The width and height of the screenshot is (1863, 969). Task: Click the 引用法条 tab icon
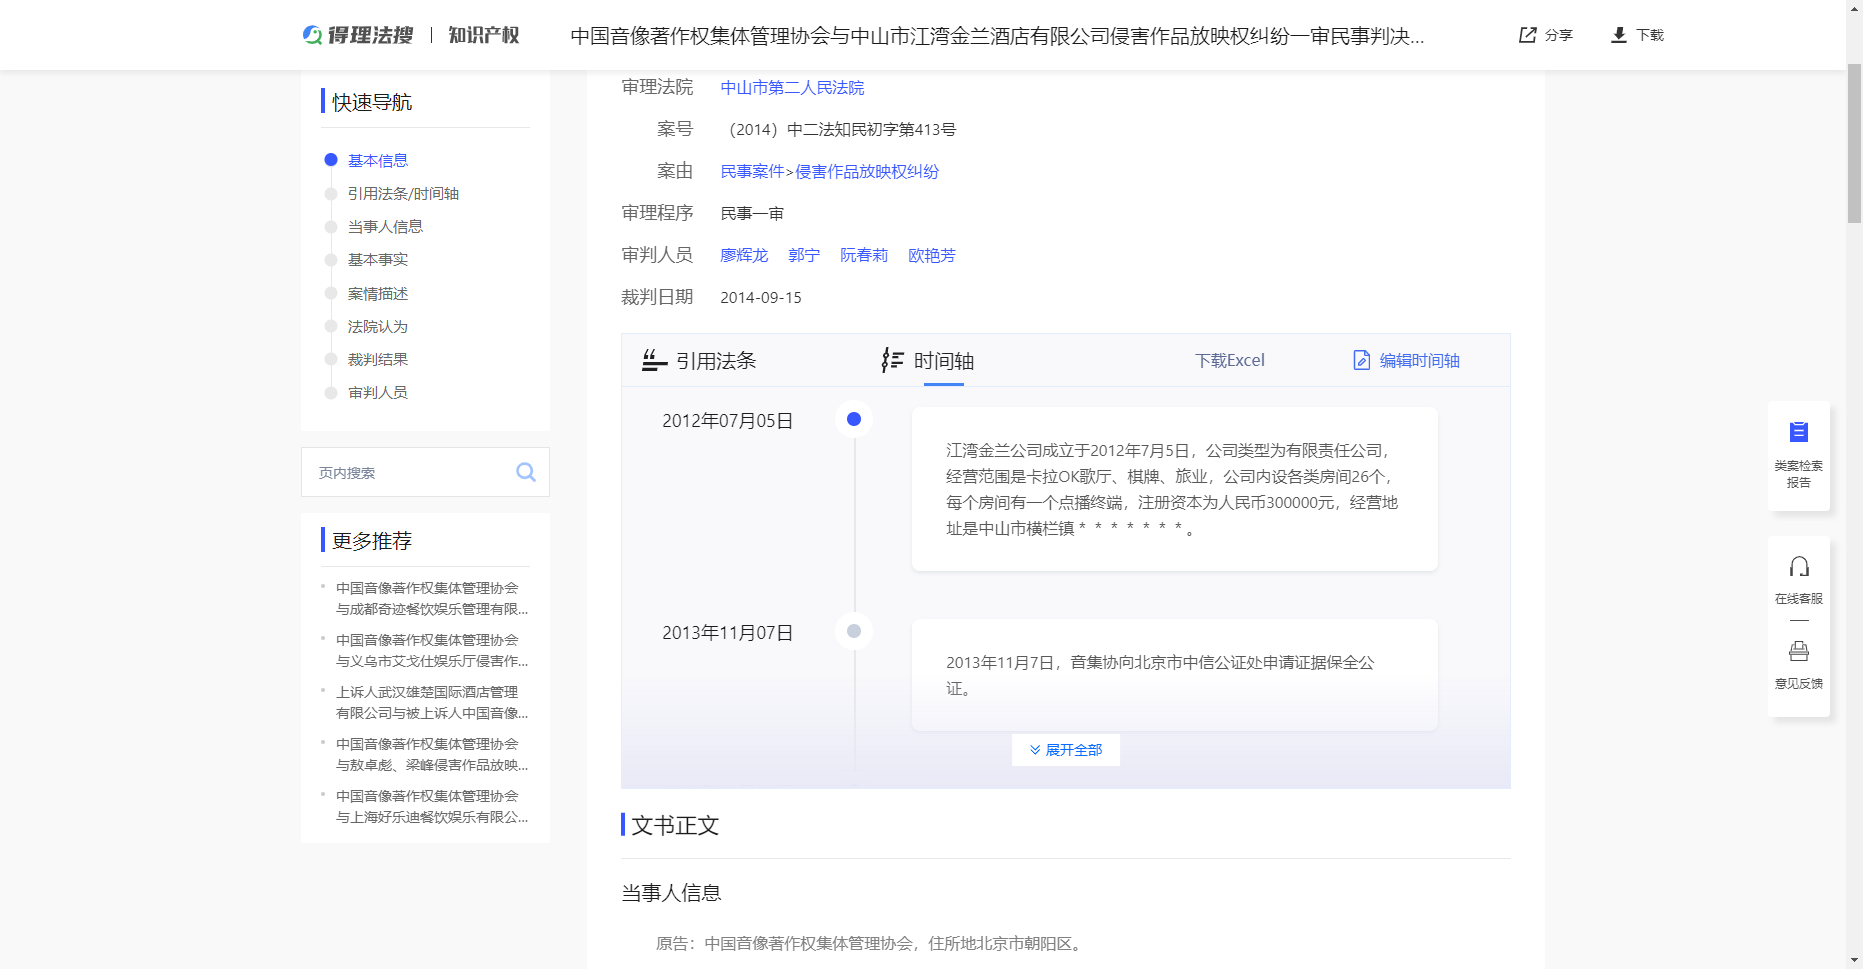(654, 360)
